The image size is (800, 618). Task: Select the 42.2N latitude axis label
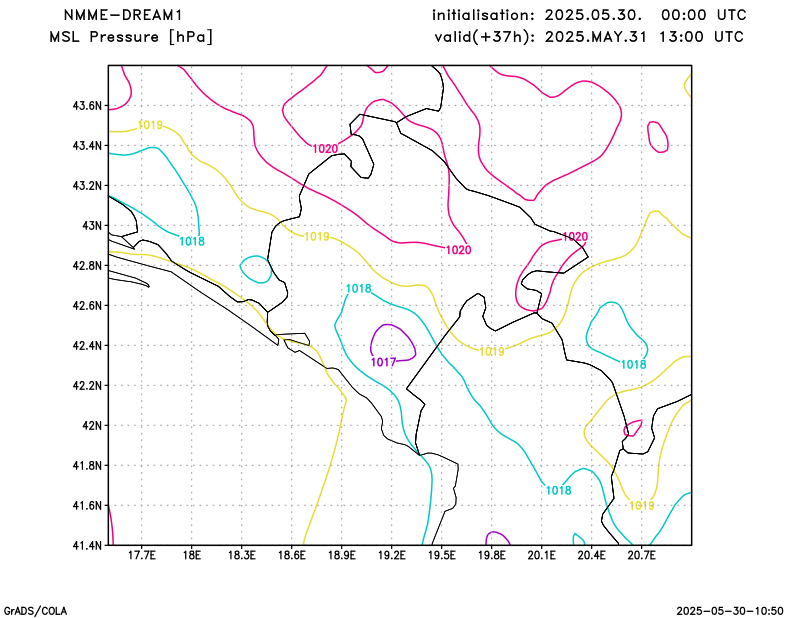coord(87,386)
